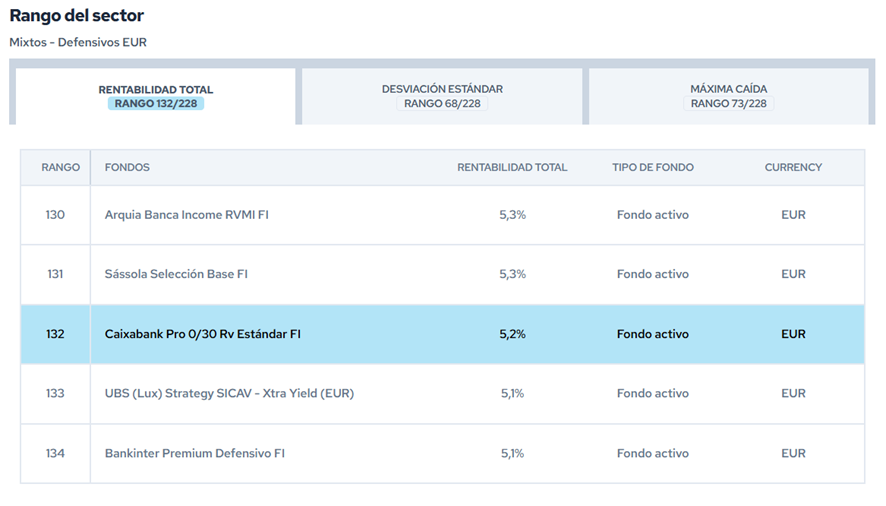
Task: Click the Rango 132/228 badge
Action: click(156, 103)
